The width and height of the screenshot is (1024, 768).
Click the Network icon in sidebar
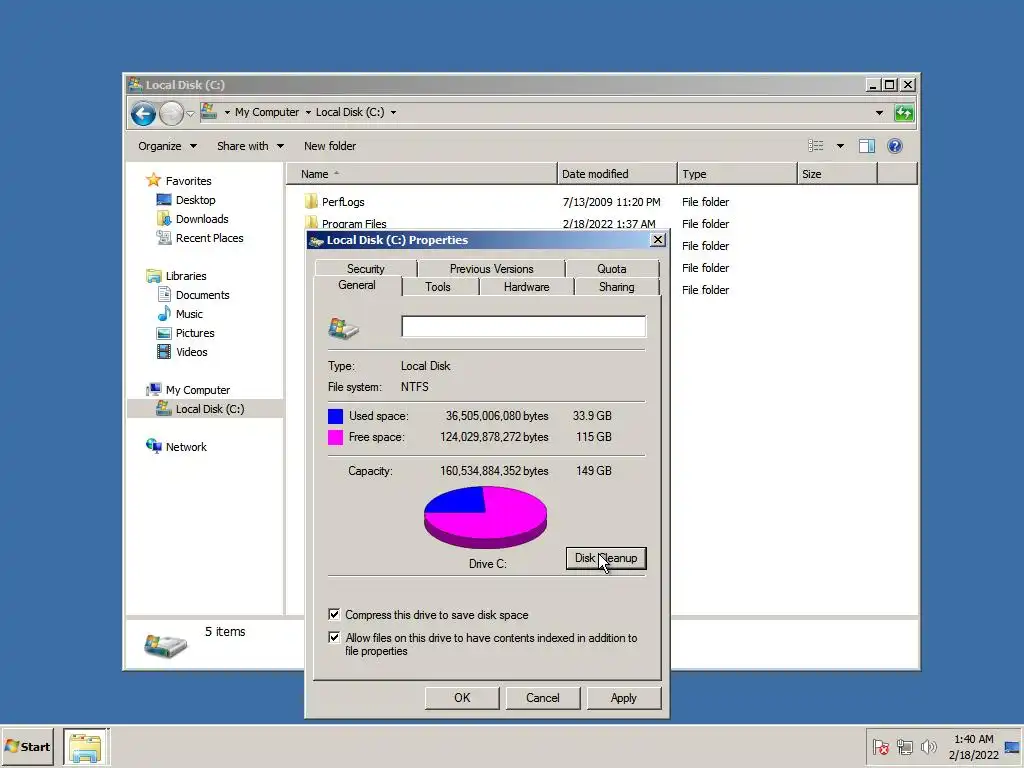pyautogui.click(x=153, y=447)
